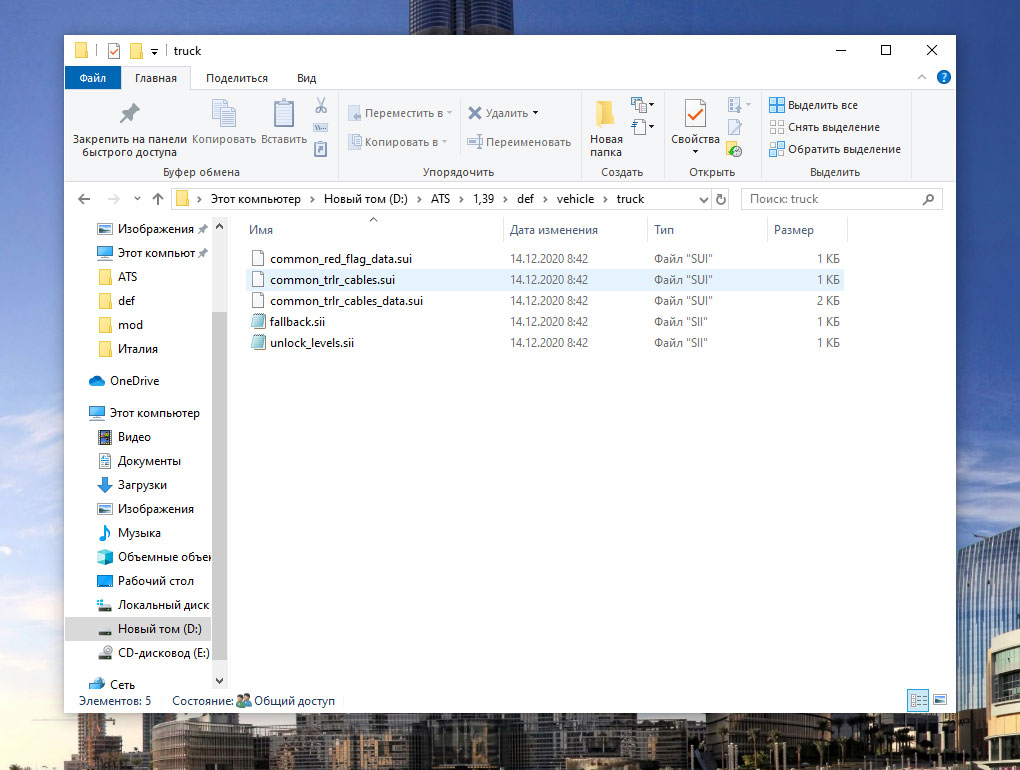Screen dimensions: 1020x770
Task: Click the Paste clipboard icon
Action: pyautogui.click(x=284, y=113)
